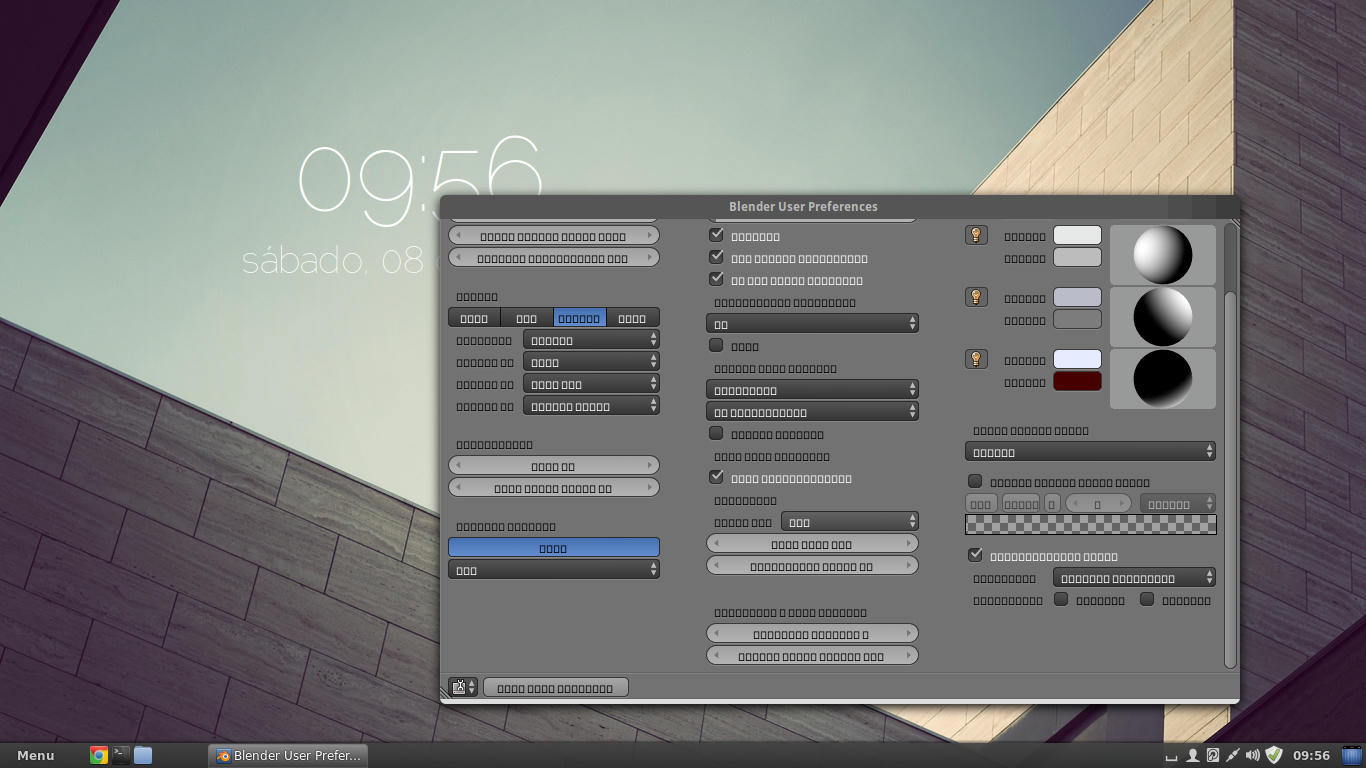Increase Console Scrollback with its right arrow
The height and width of the screenshot is (768, 1366).
pyautogui.click(x=652, y=258)
